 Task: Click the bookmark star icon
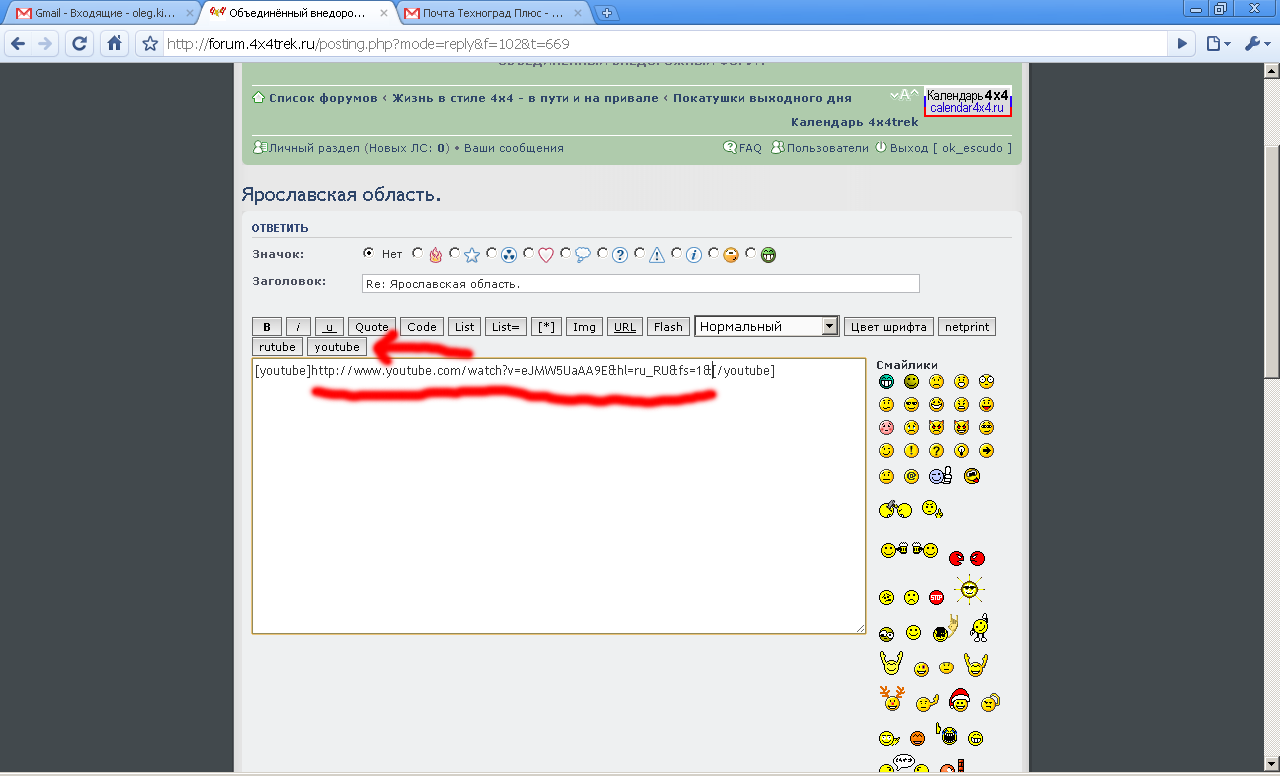[x=150, y=44]
